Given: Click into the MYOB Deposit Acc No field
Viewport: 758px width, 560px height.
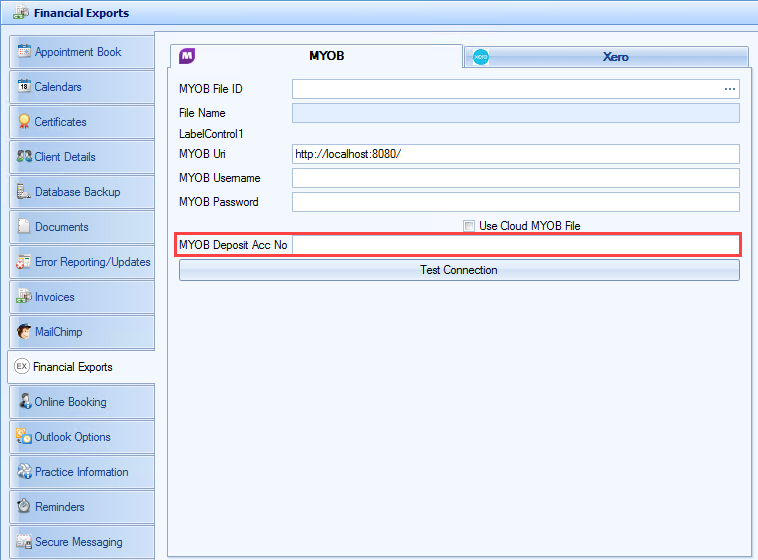Looking at the screenshot, I should click(x=516, y=245).
